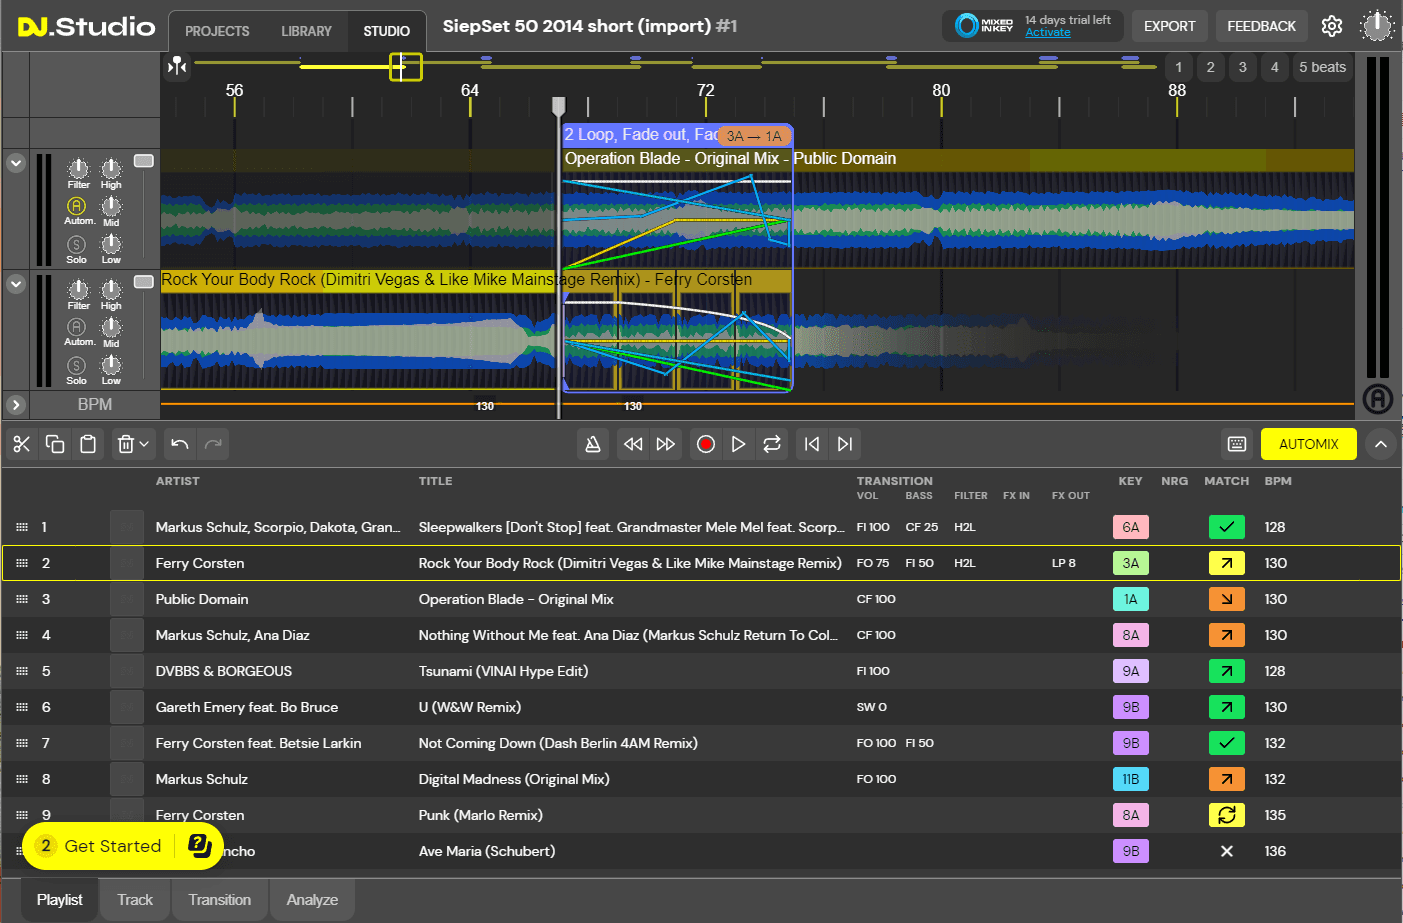The image size is (1403, 923).
Task: Switch to the Transition bottom tab
Action: [x=220, y=900]
